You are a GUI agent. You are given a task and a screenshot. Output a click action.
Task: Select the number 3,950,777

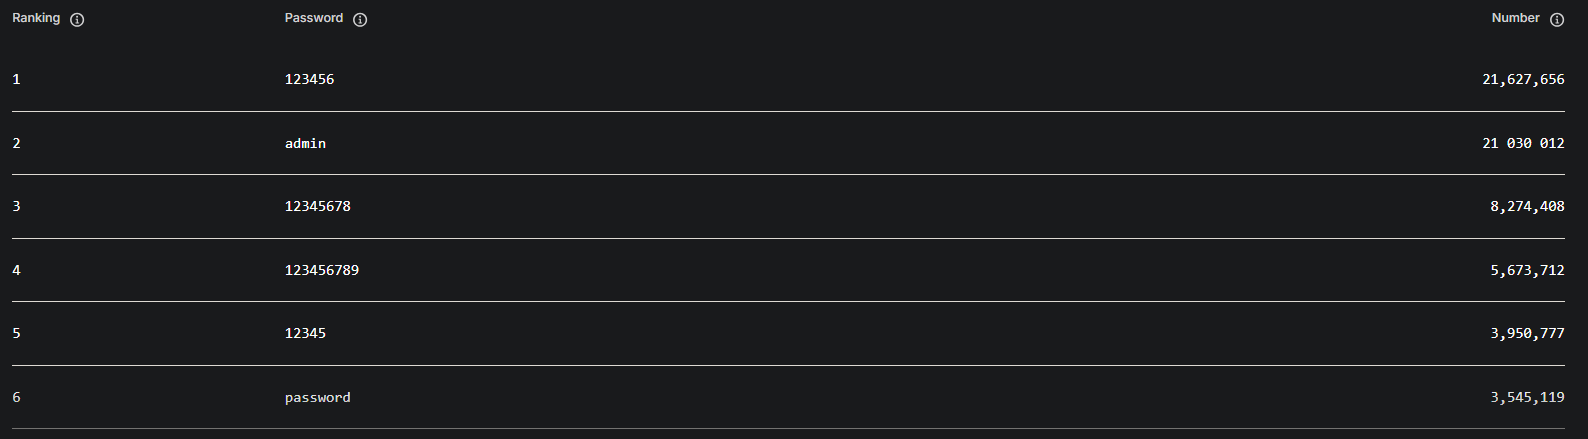[x=1527, y=333]
